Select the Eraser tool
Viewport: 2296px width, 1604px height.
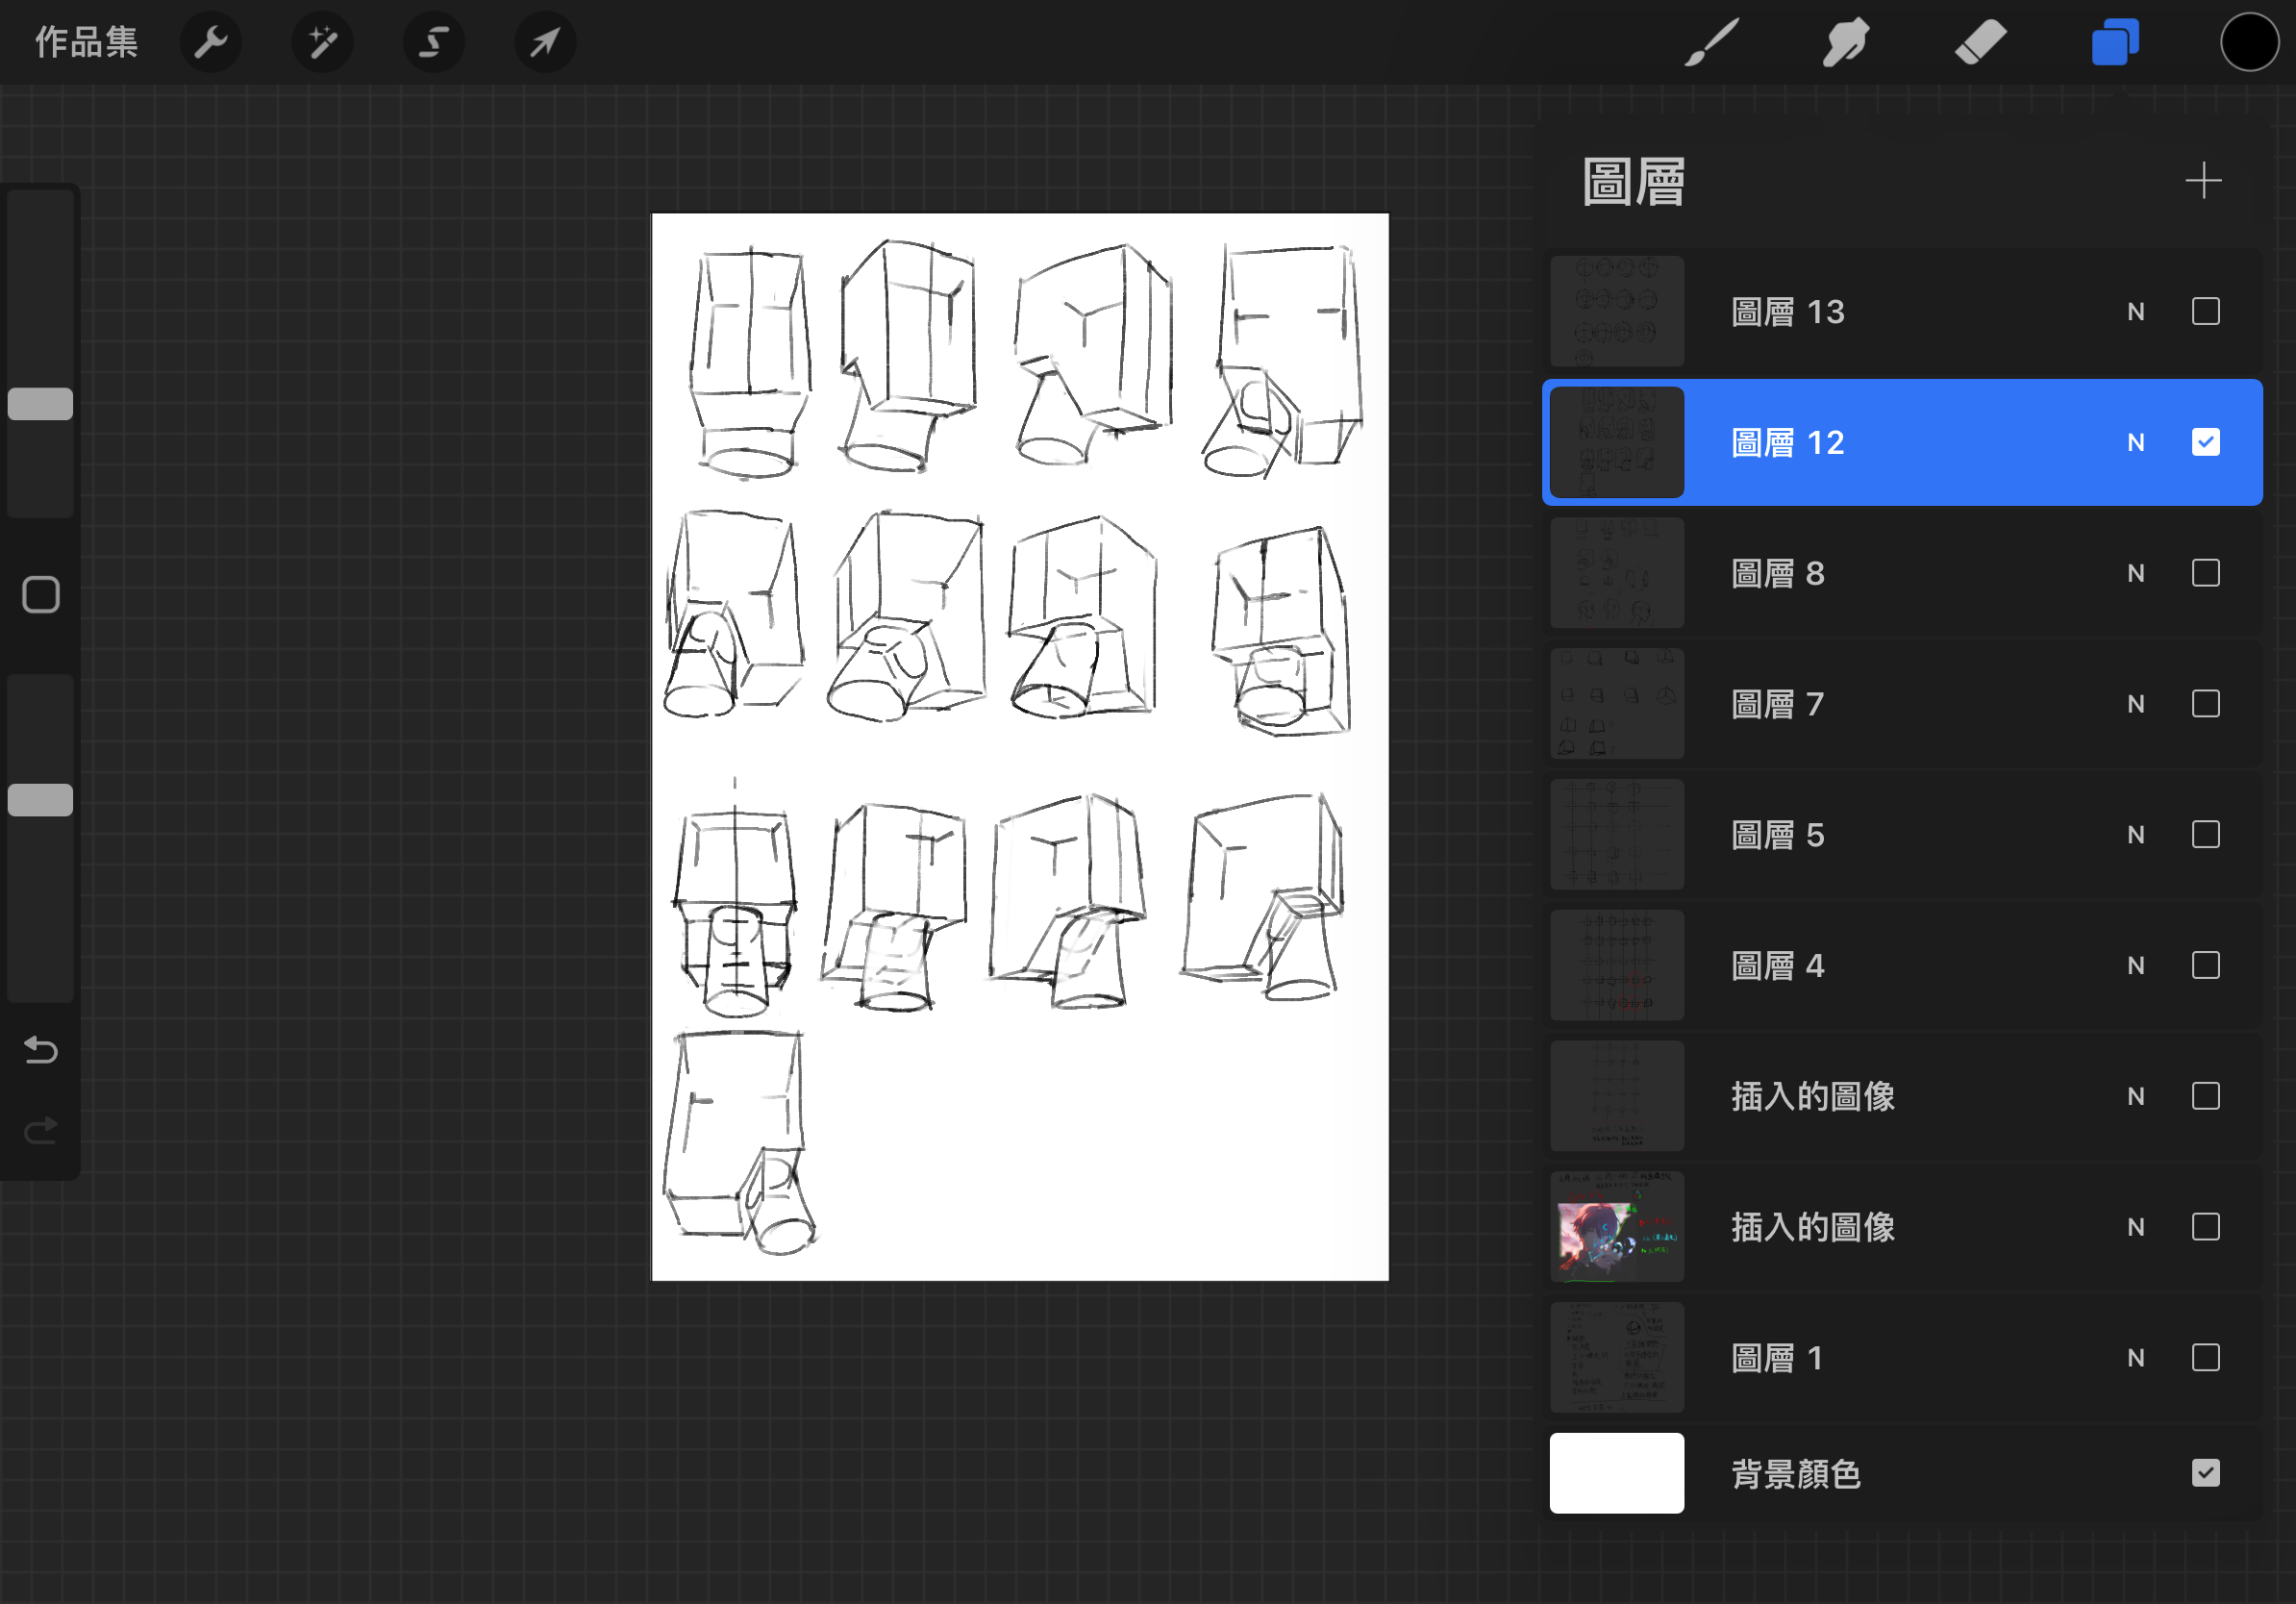click(1980, 42)
